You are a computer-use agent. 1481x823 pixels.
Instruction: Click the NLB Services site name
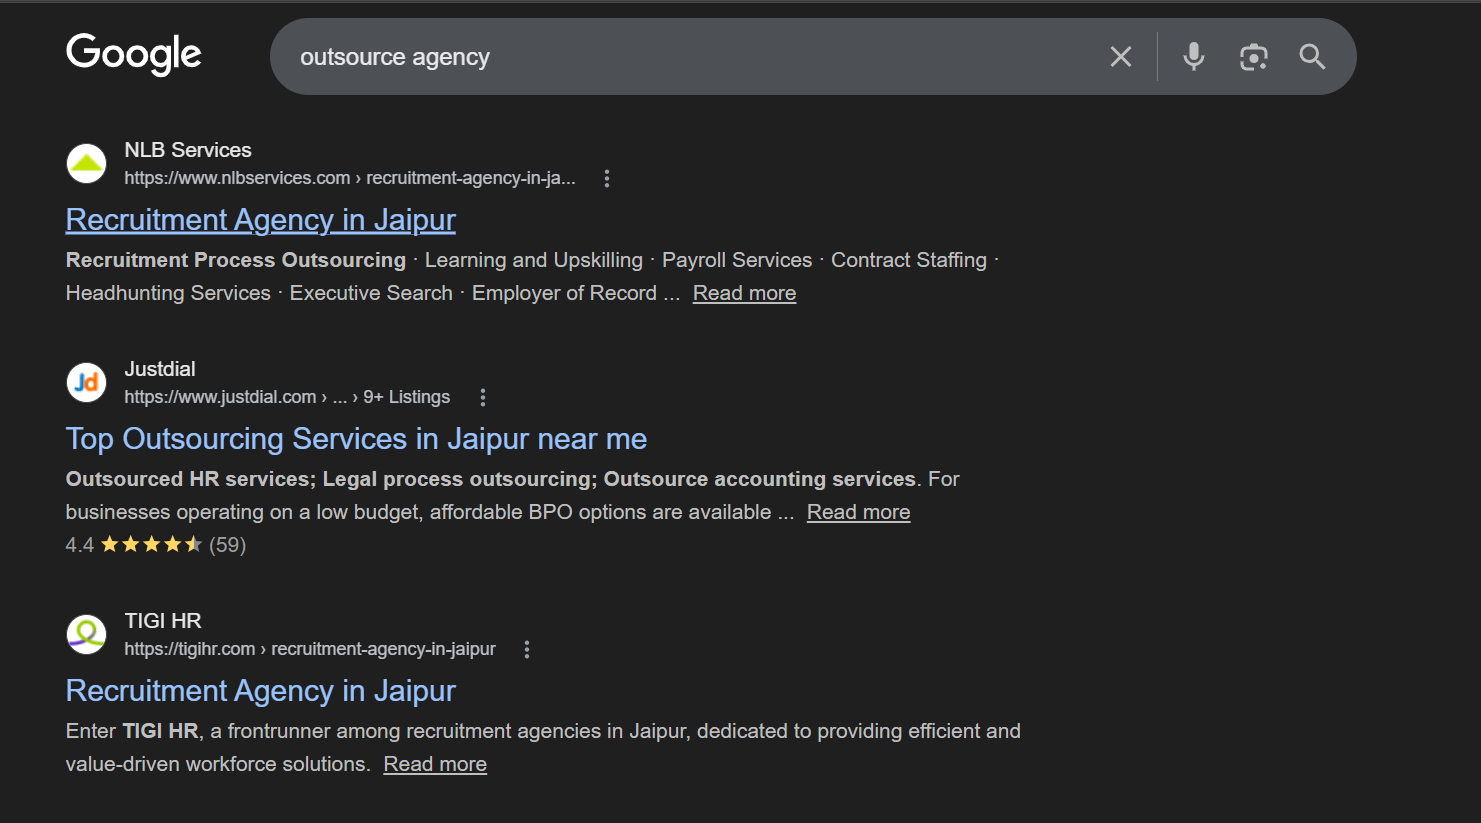(x=188, y=150)
